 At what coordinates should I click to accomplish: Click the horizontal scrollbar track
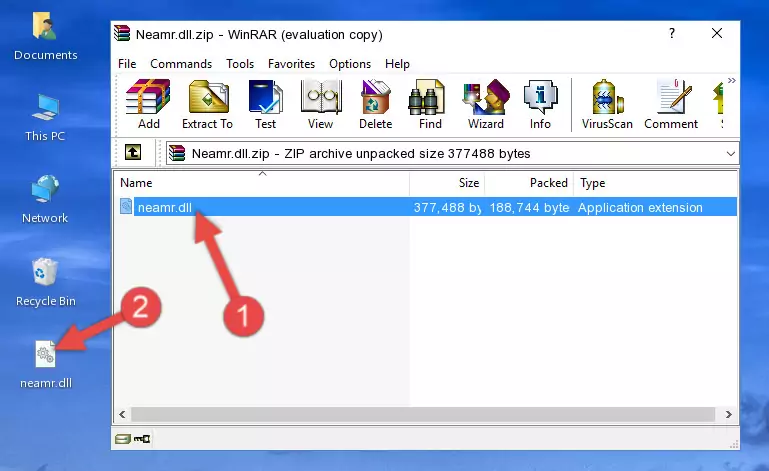tap(422, 415)
